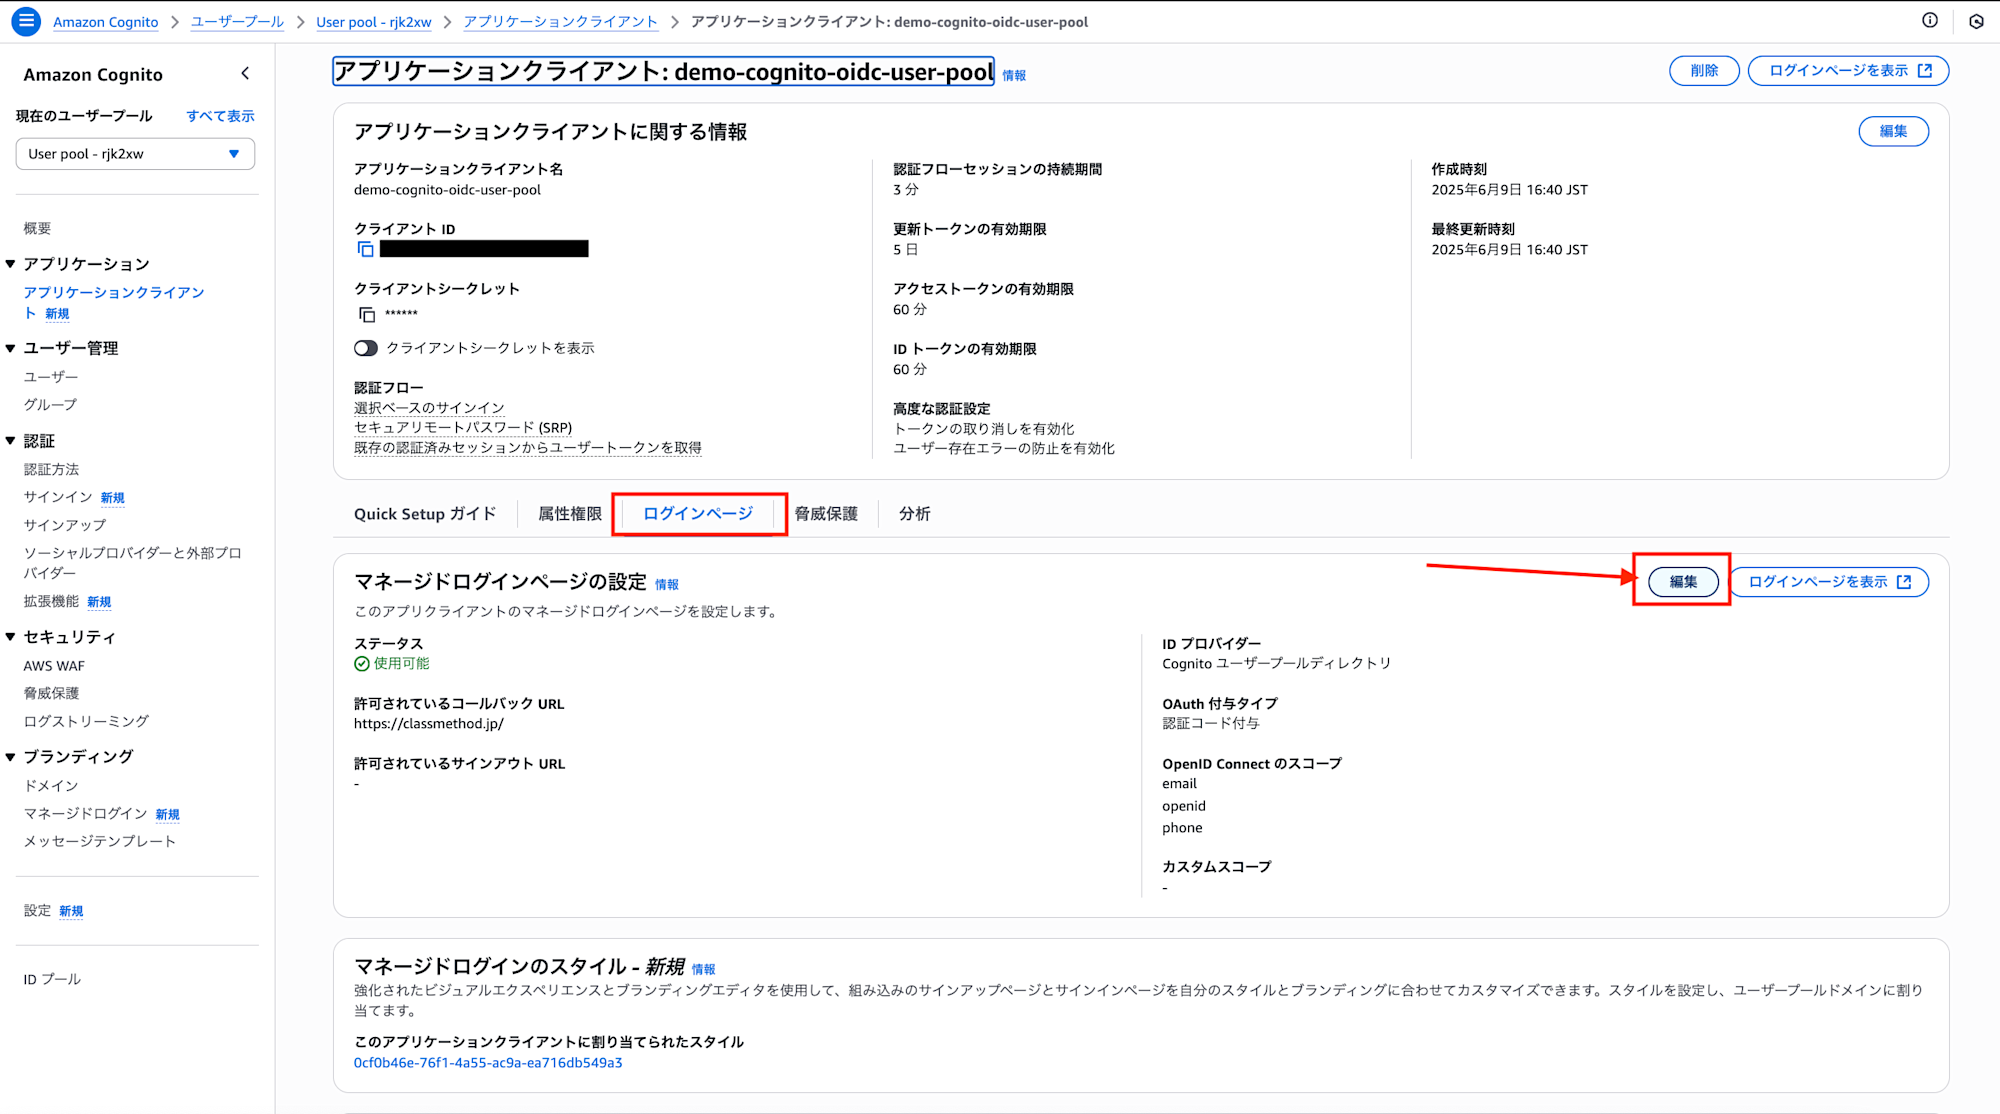This screenshot has height=1114, width=2000.
Task: Open マネージドログイン in sidebar
Action: point(86,814)
